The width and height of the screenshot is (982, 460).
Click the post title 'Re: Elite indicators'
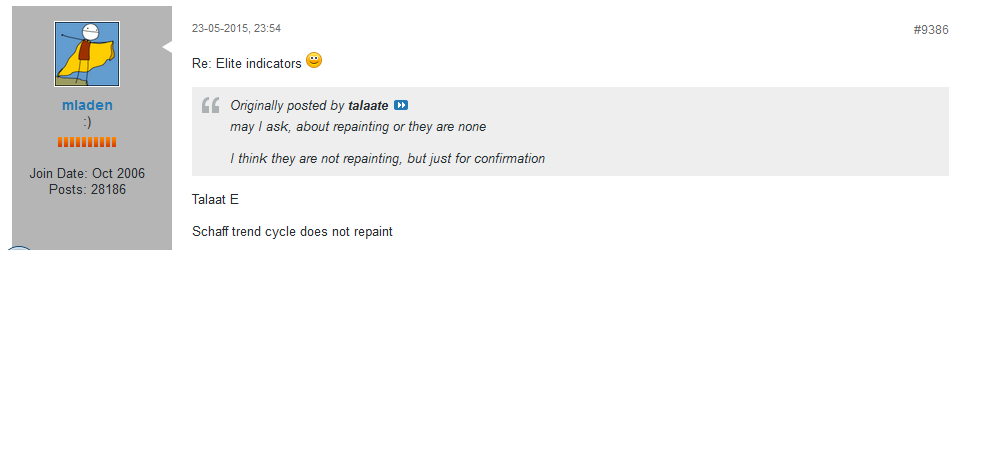tap(246, 63)
